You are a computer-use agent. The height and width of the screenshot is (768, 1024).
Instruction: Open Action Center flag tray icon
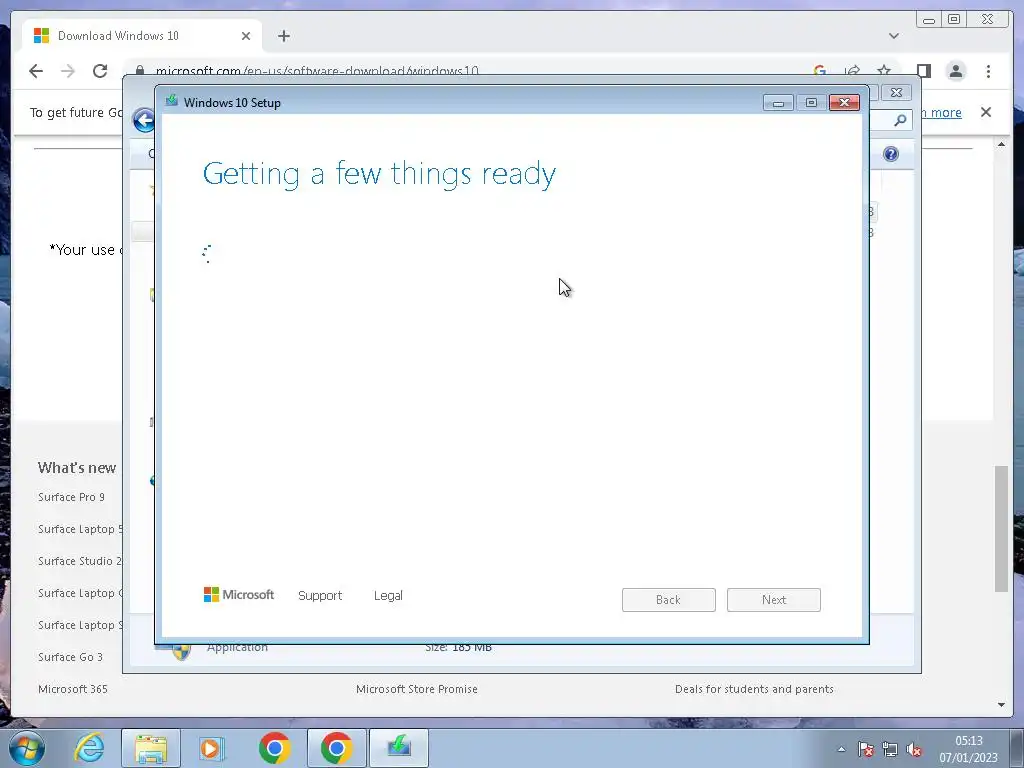[x=865, y=750]
